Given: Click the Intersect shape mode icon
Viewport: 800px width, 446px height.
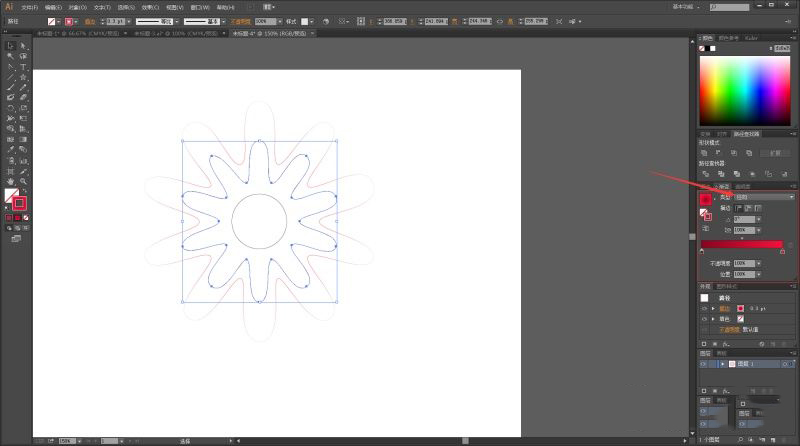Looking at the screenshot, I should tap(734, 153).
